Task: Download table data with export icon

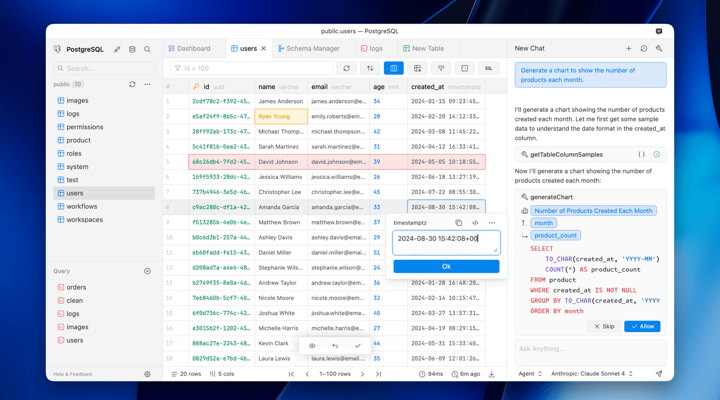Action: click(491, 374)
